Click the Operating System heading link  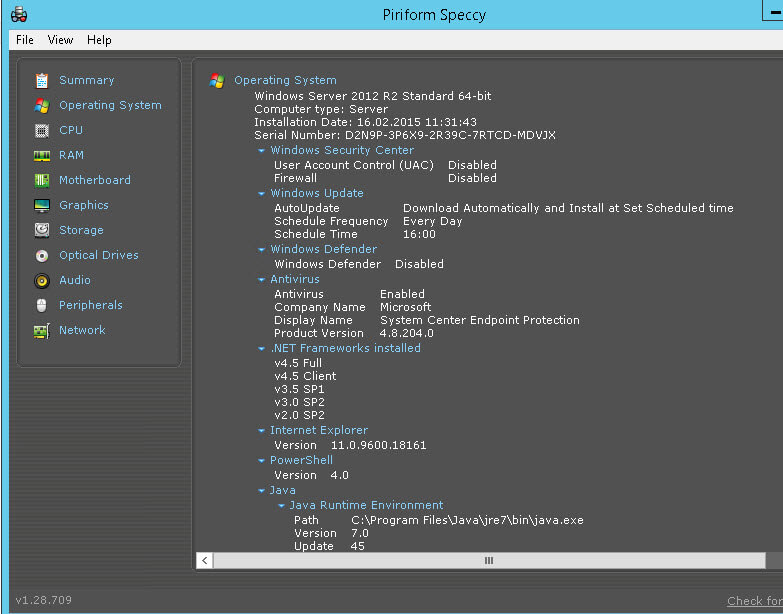click(285, 80)
